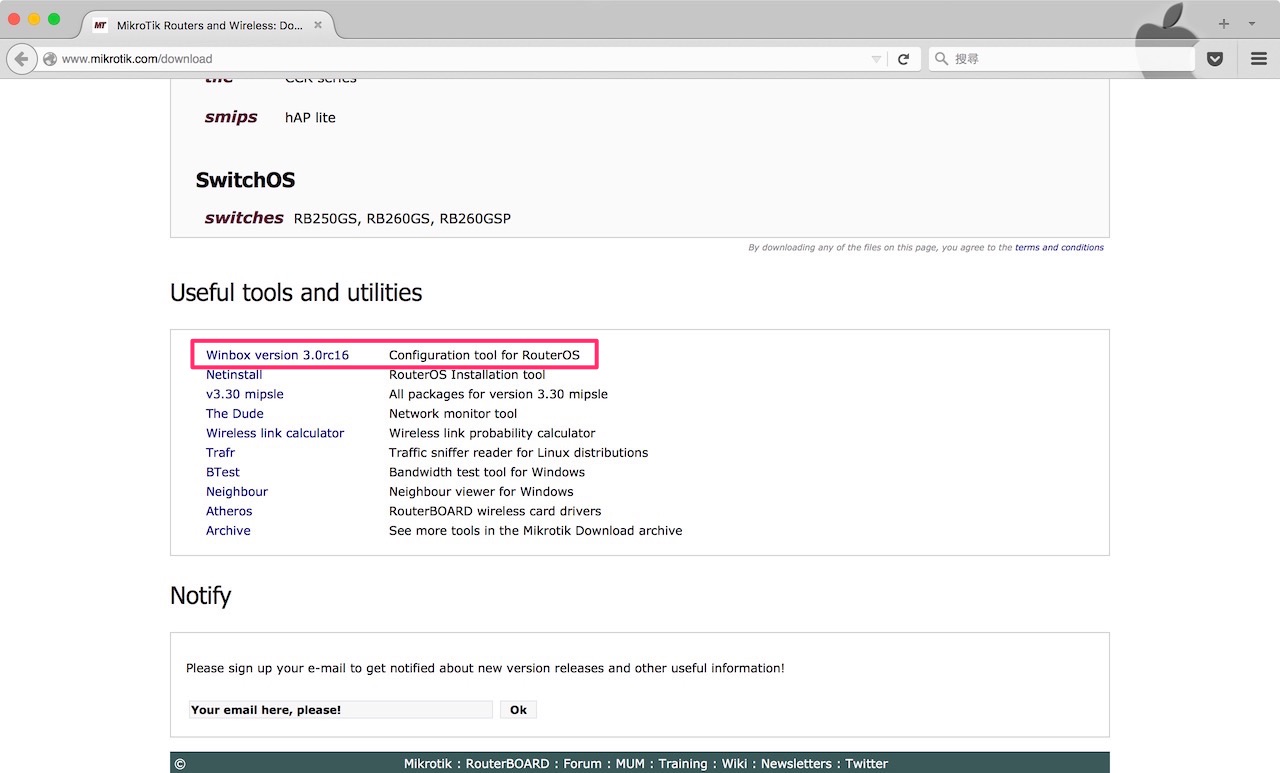1280x773 pixels.
Task: Open the Twitter footer link
Action: [x=866, y=764]
